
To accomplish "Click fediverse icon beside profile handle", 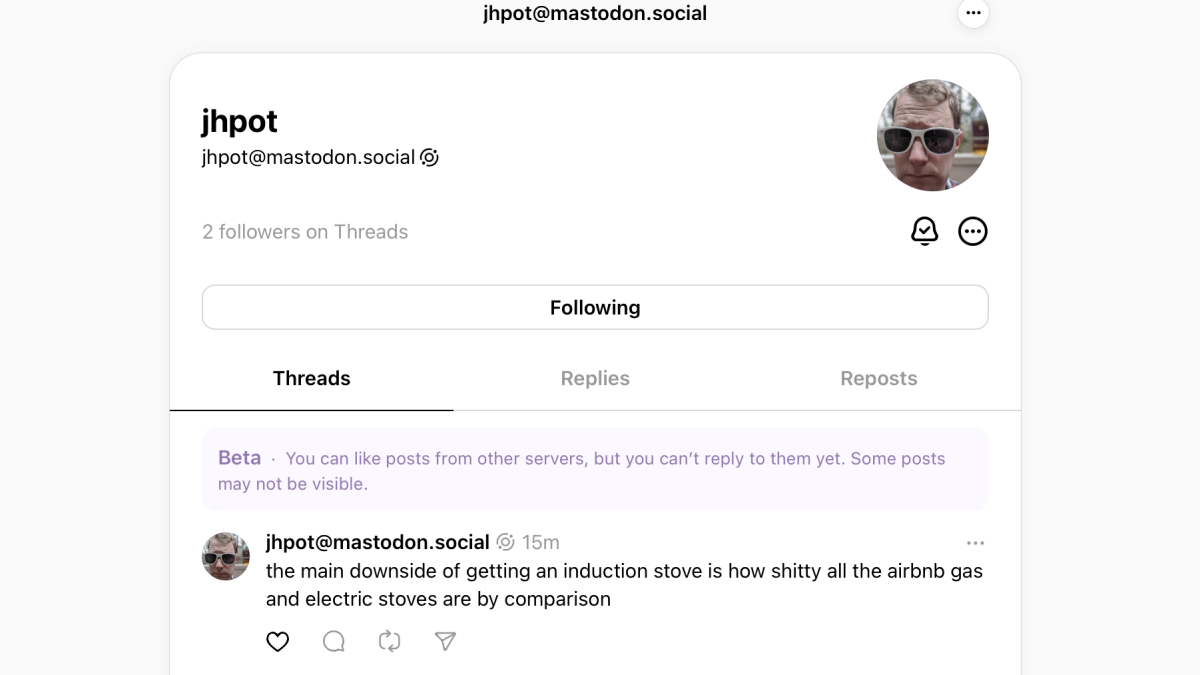I will pyautogui.click(x=430, y=158).
